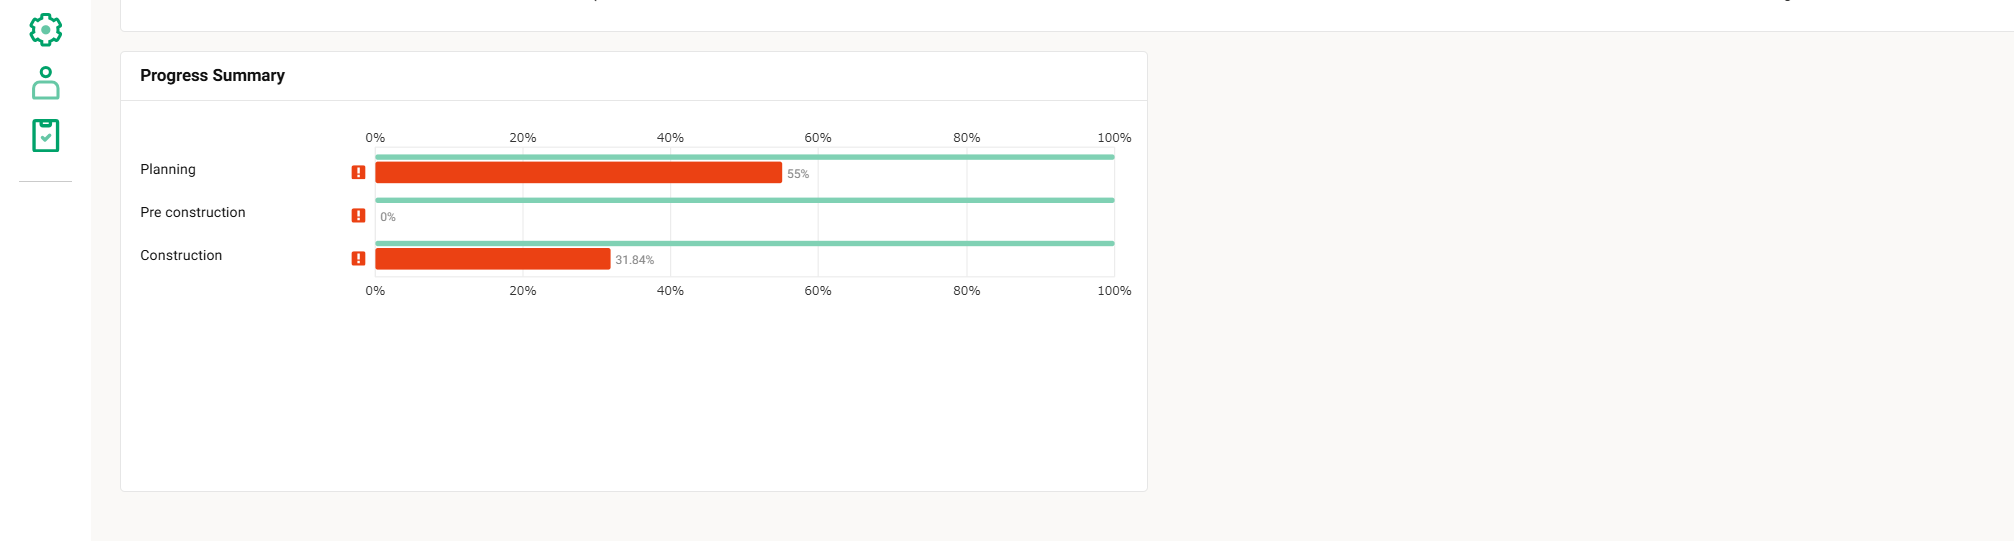Click the 31.84% value label
2014x541 pixels.
(x=634, y=260)
